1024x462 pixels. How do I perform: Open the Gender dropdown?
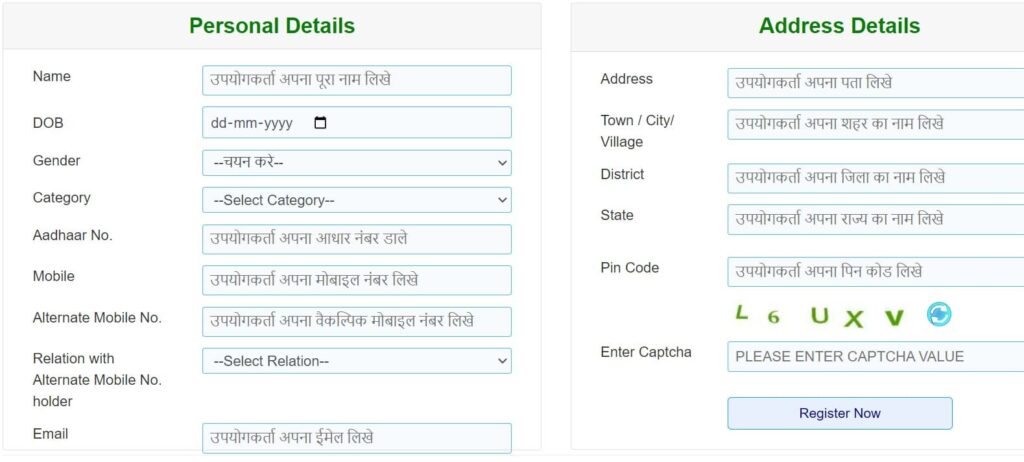(x=356, y=162)
